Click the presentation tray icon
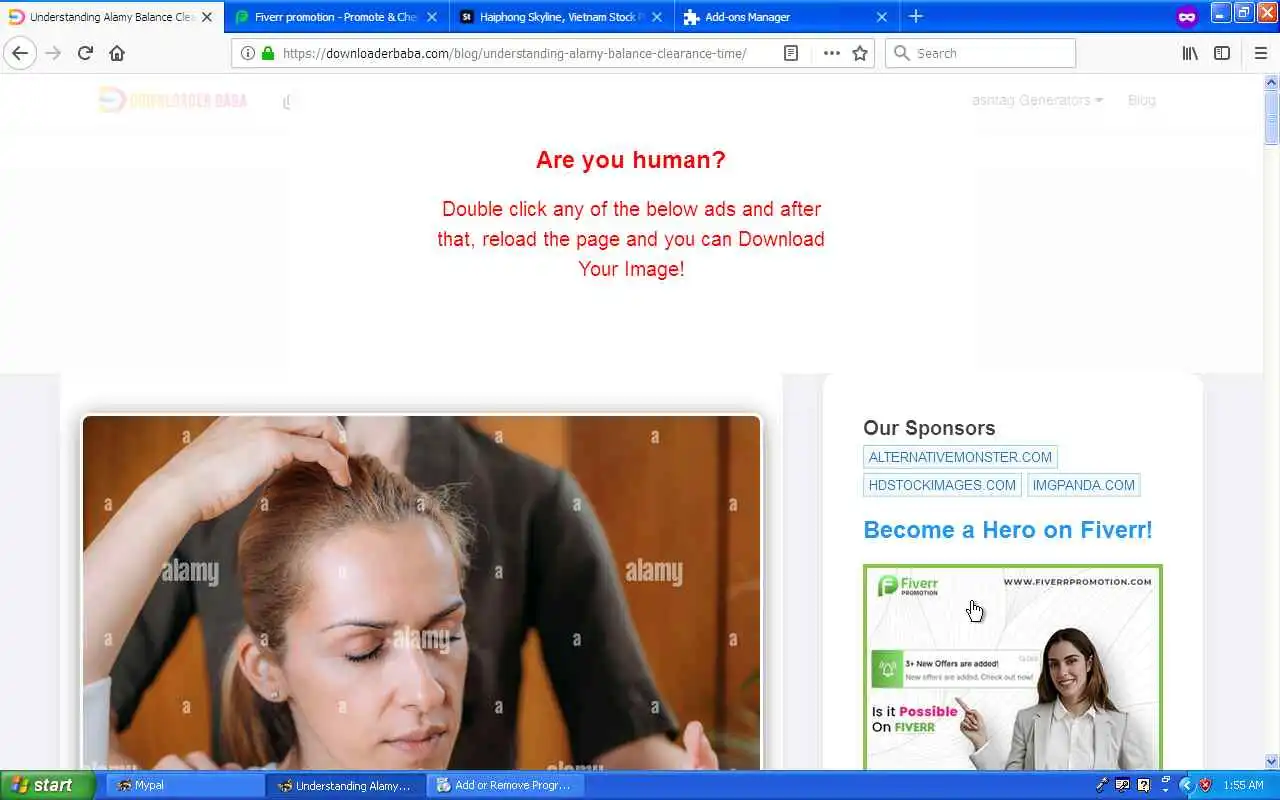1280x800 pixels. [1123, 785]
